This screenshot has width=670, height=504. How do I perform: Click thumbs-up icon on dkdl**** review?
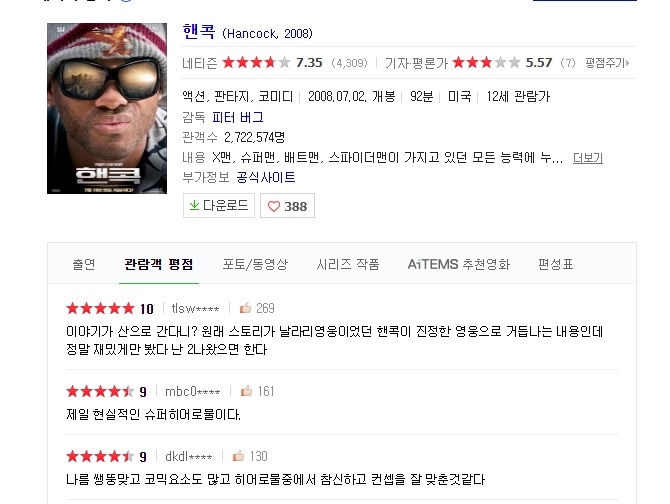tap(238, 456)
